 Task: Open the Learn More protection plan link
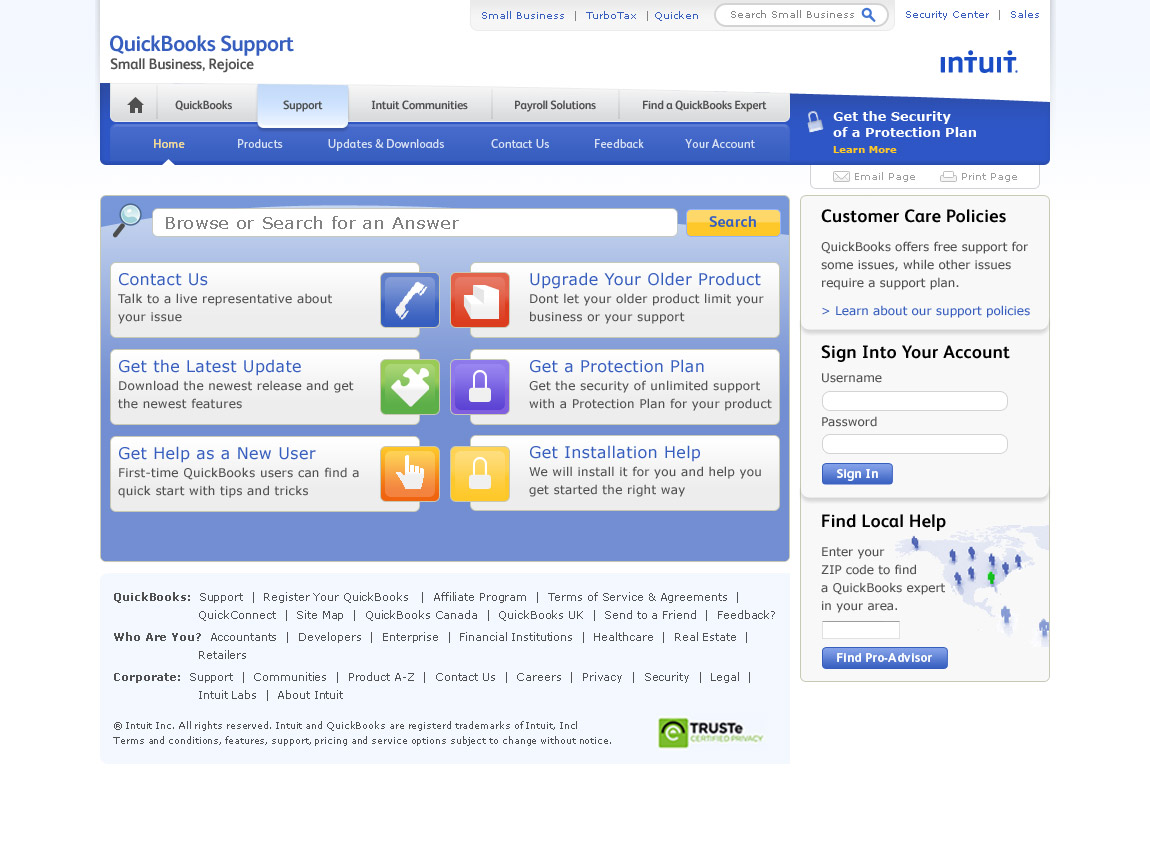click(865, 150)
